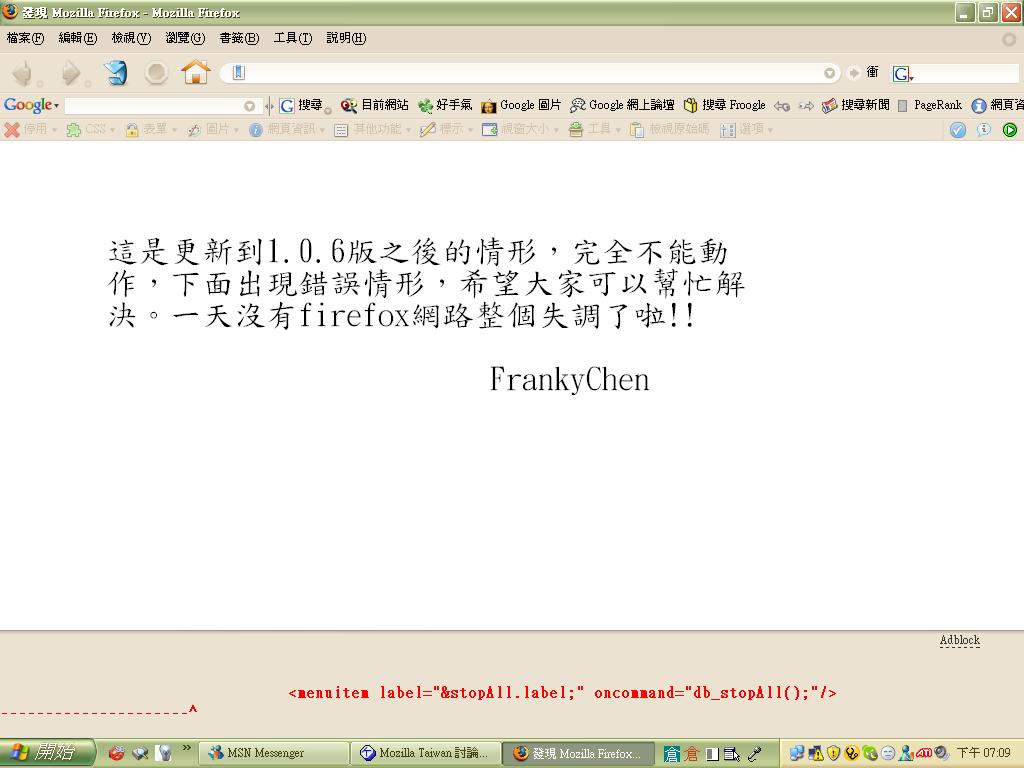
Task: Click the MSN buddy tray icon
Action: tap(906, 753)
